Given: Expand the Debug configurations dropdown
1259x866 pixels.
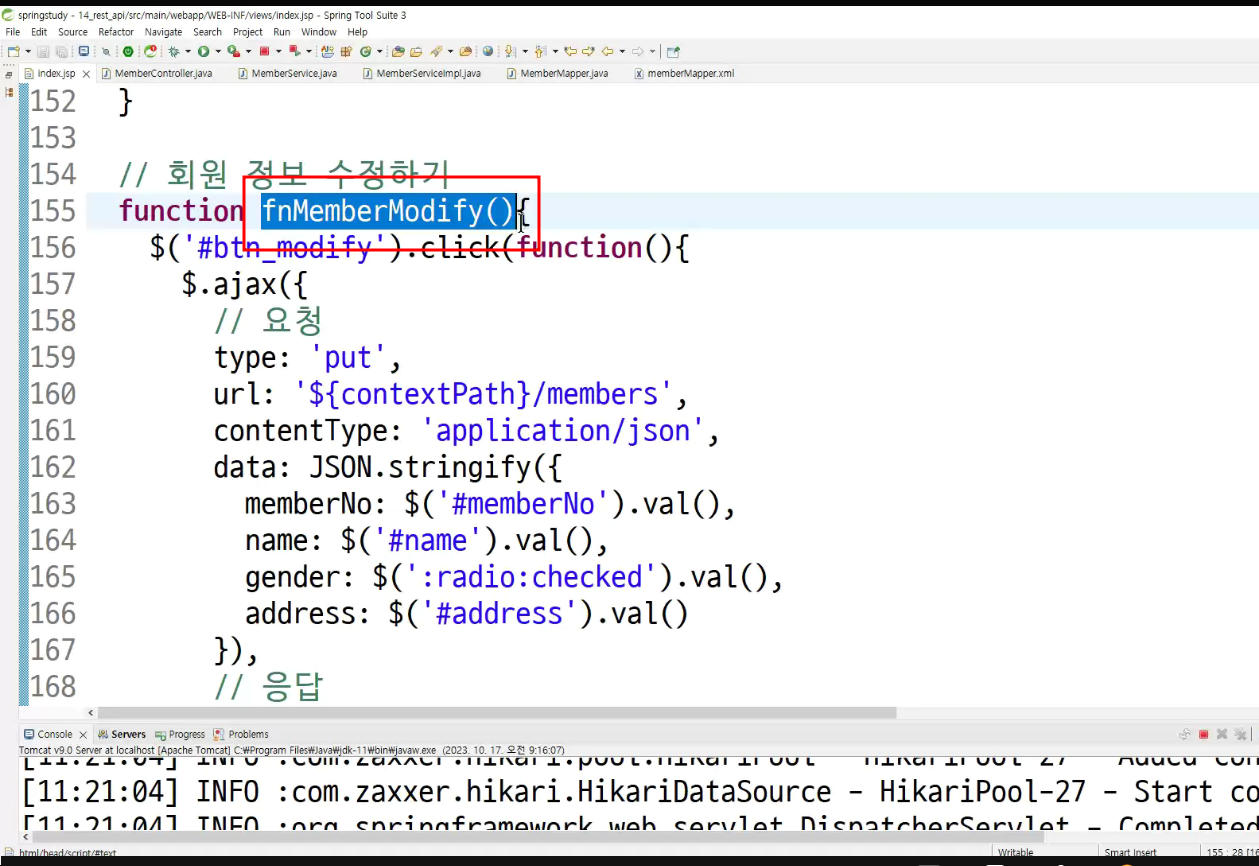Looking at the screenshot, I should (188, 51).
